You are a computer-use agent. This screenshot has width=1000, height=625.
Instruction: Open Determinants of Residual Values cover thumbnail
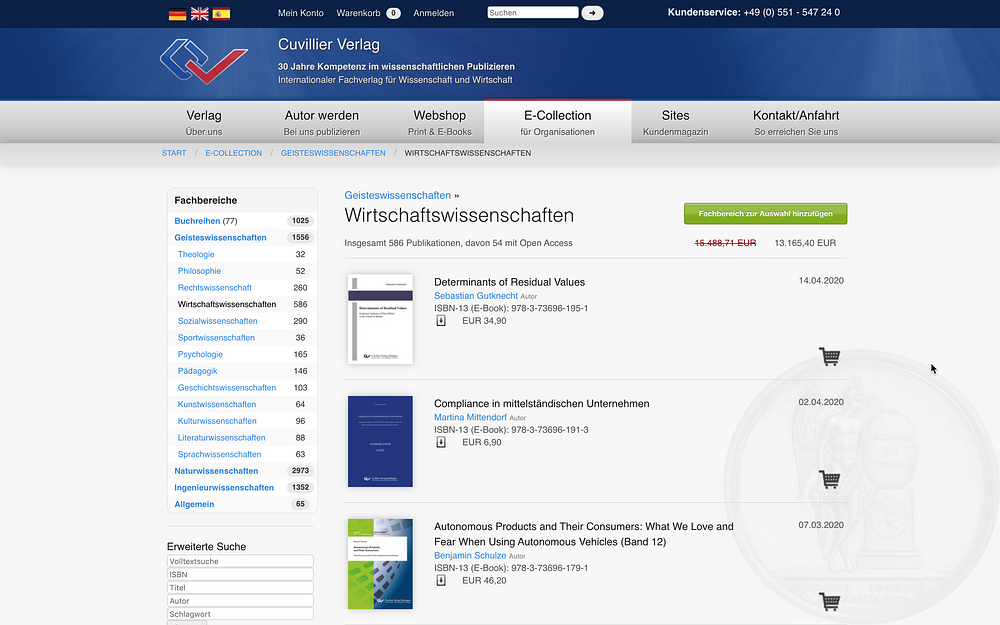380,319
